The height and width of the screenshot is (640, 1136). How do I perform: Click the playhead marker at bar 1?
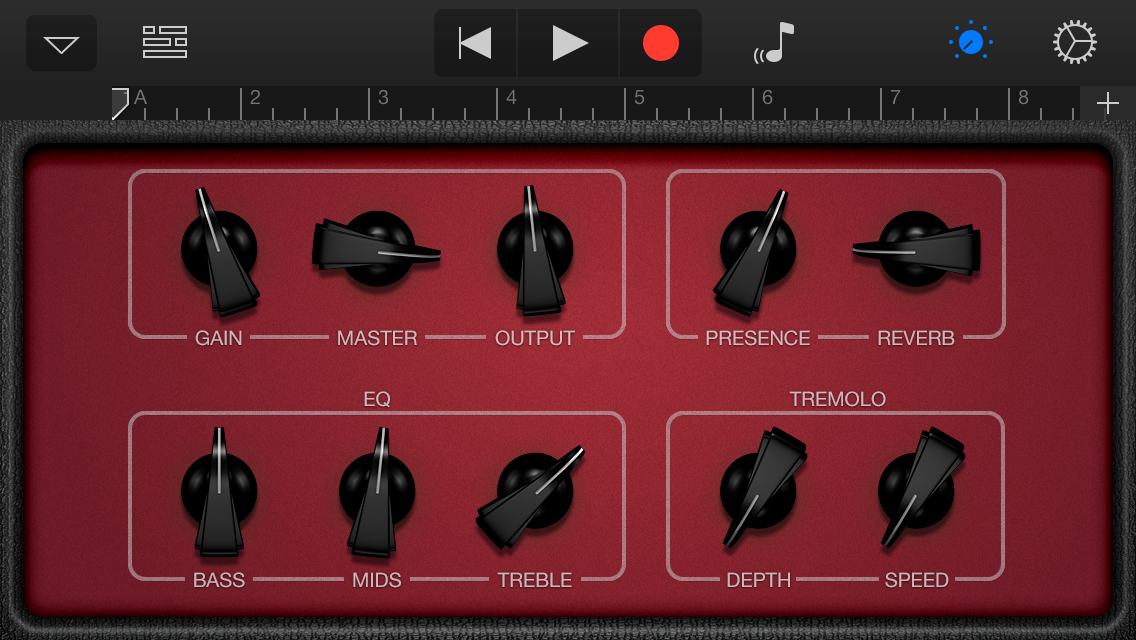120,103
